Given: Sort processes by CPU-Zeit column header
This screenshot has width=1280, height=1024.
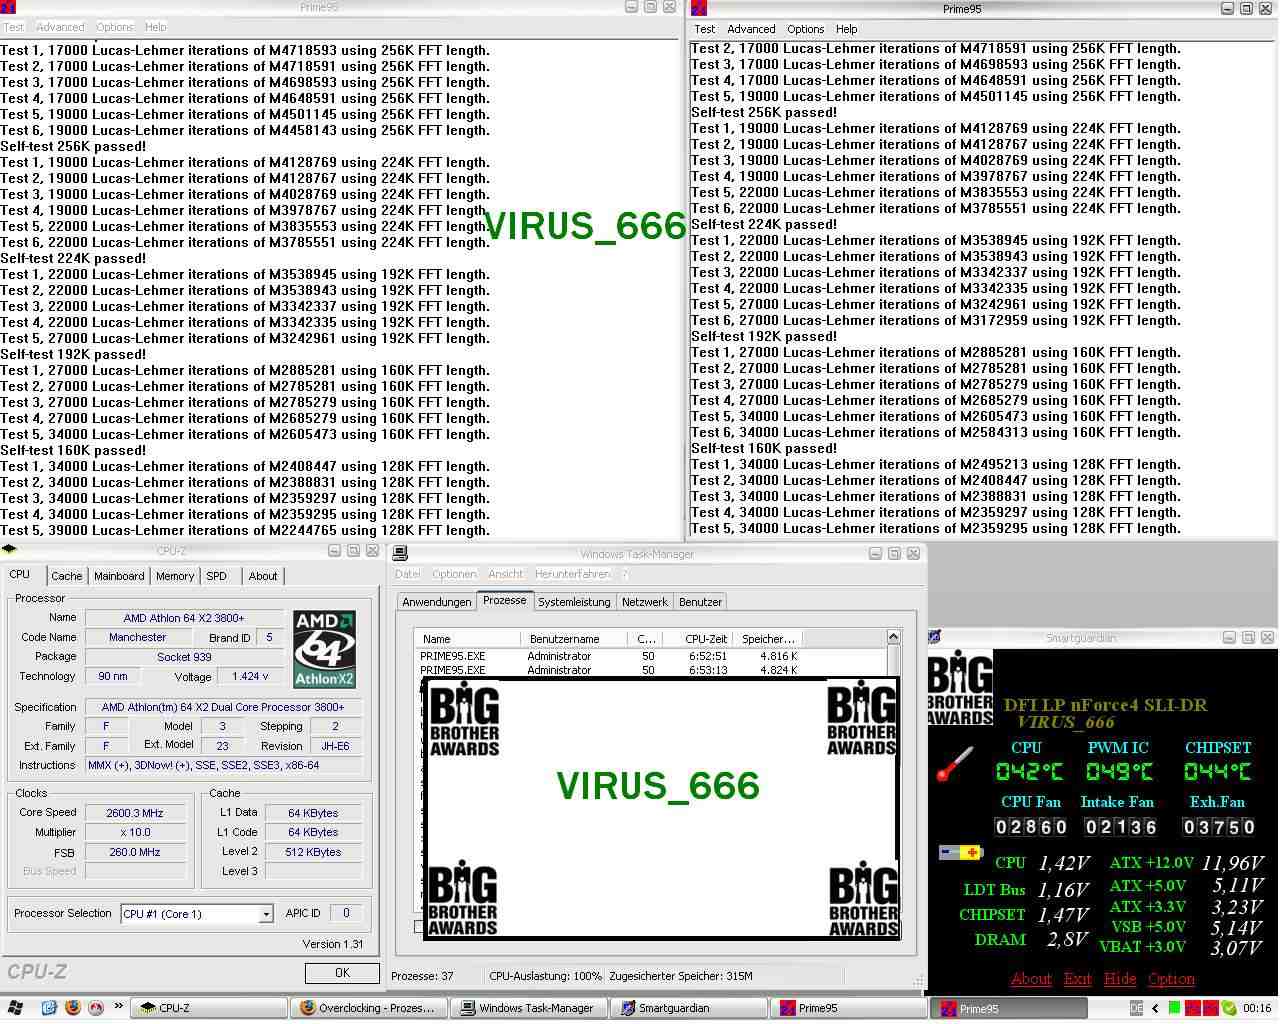Looking at the screenshot, I should click(696, 638).
